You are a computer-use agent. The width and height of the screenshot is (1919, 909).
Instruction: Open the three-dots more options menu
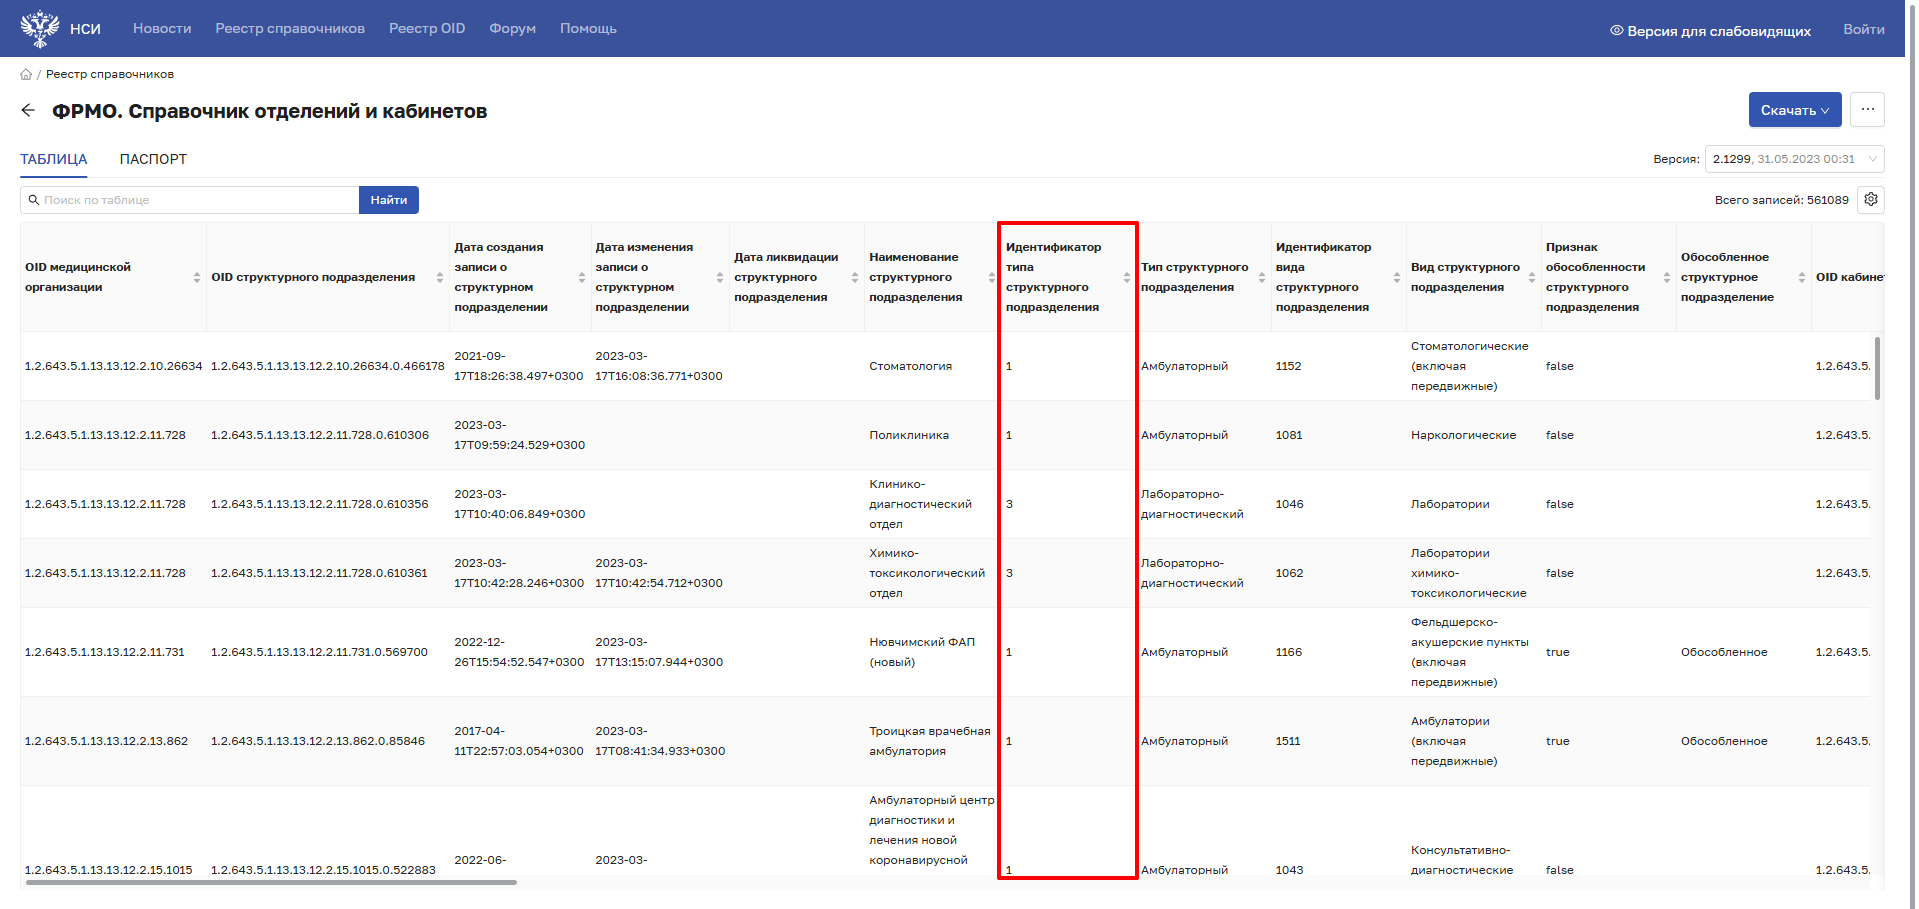point(1867,110)
